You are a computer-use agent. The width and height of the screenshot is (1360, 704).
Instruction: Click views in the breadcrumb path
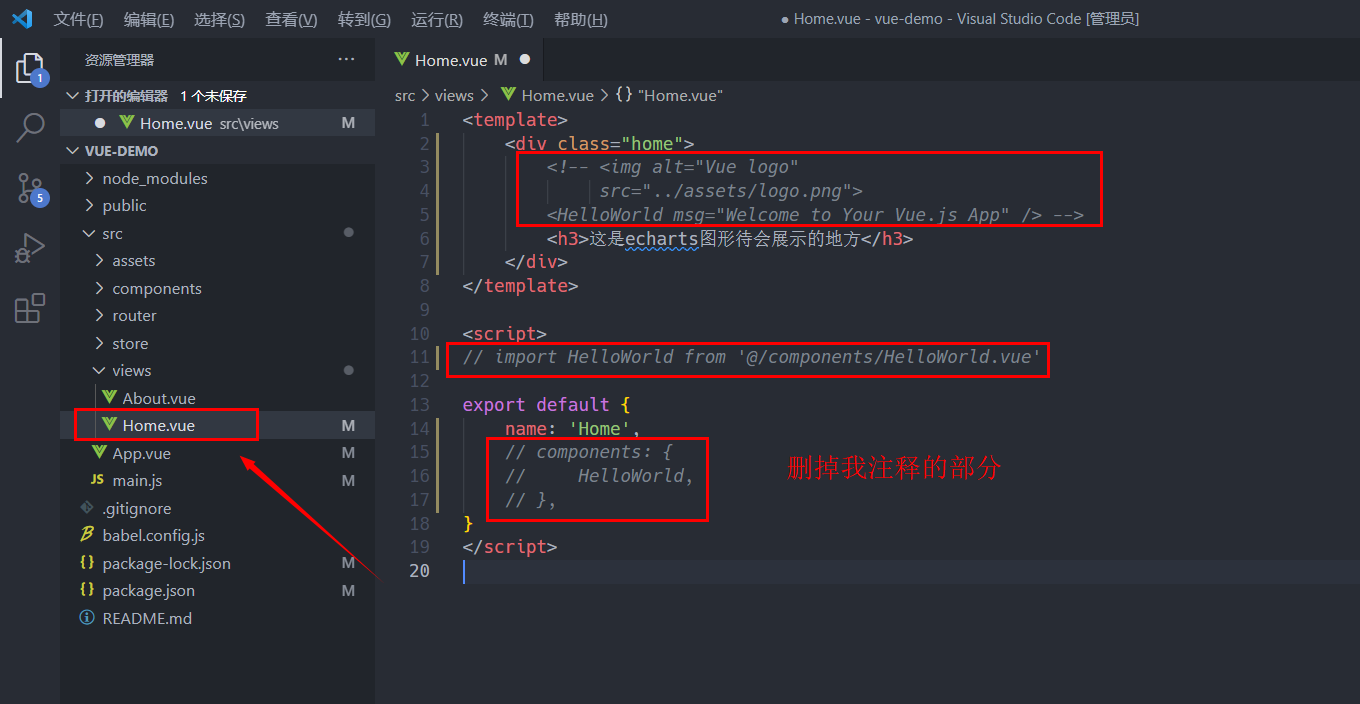coord(454,95)
